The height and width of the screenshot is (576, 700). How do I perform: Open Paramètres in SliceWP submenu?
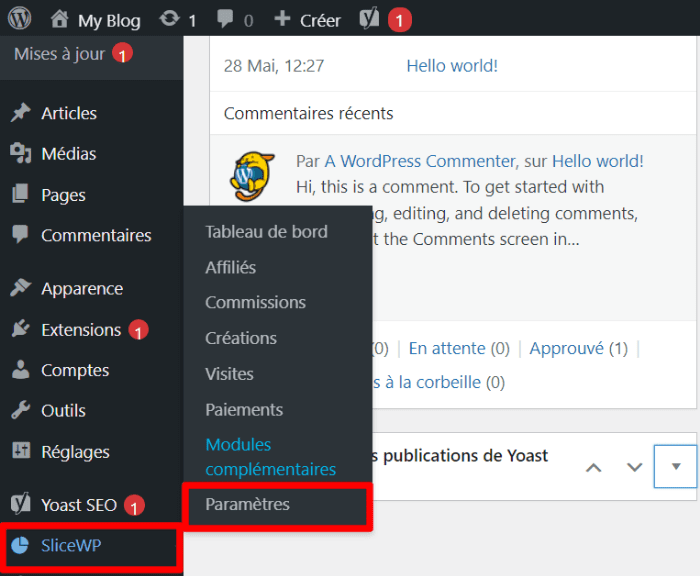(247, 505)
